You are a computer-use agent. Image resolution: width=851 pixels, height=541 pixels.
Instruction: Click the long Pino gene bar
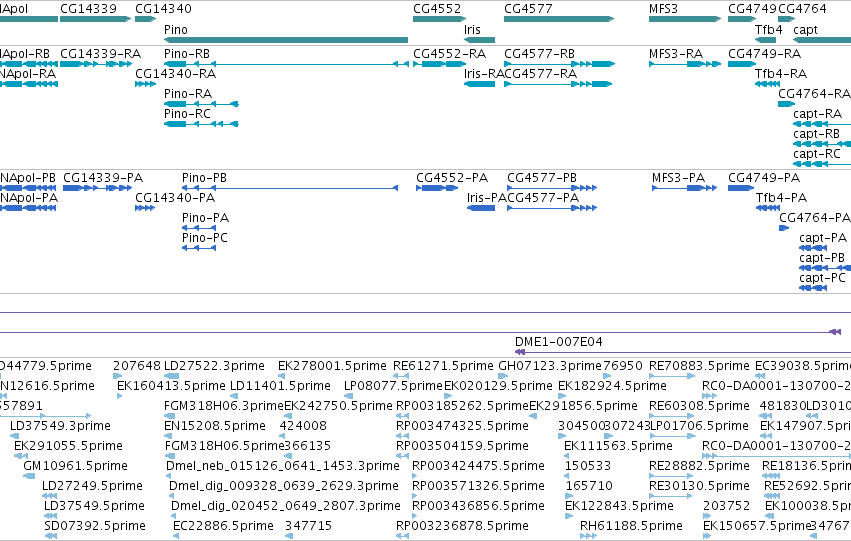pyautogui.click(x=286, y=40)
